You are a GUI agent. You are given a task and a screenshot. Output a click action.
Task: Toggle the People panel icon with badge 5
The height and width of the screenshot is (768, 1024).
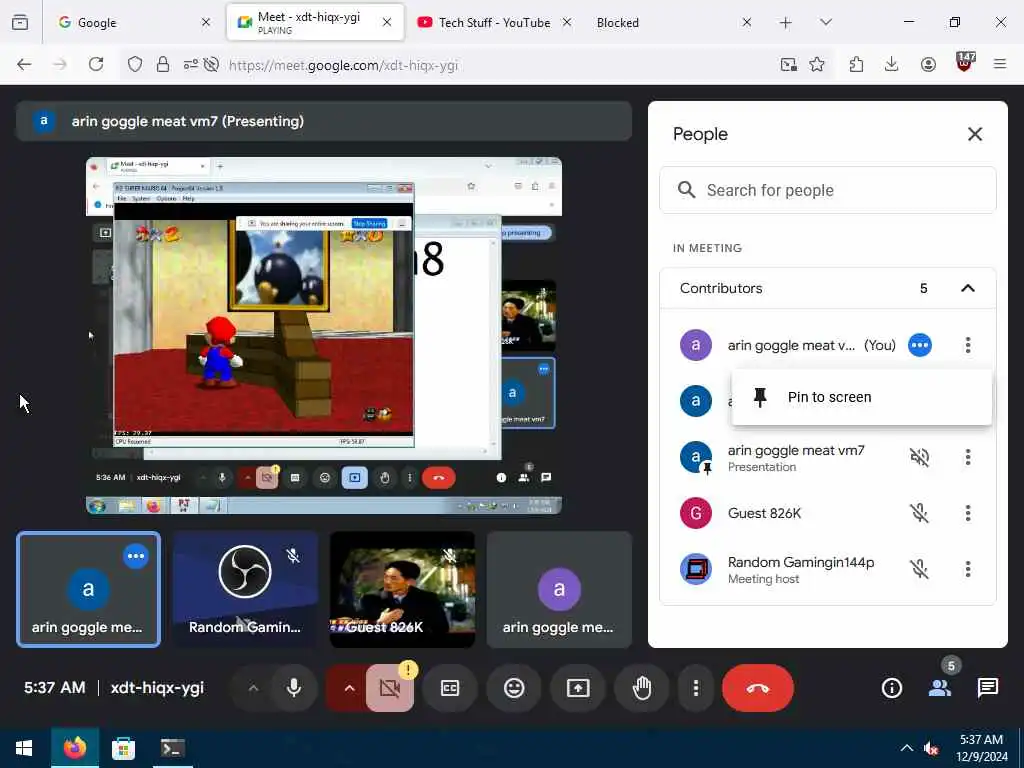[940, 688]
